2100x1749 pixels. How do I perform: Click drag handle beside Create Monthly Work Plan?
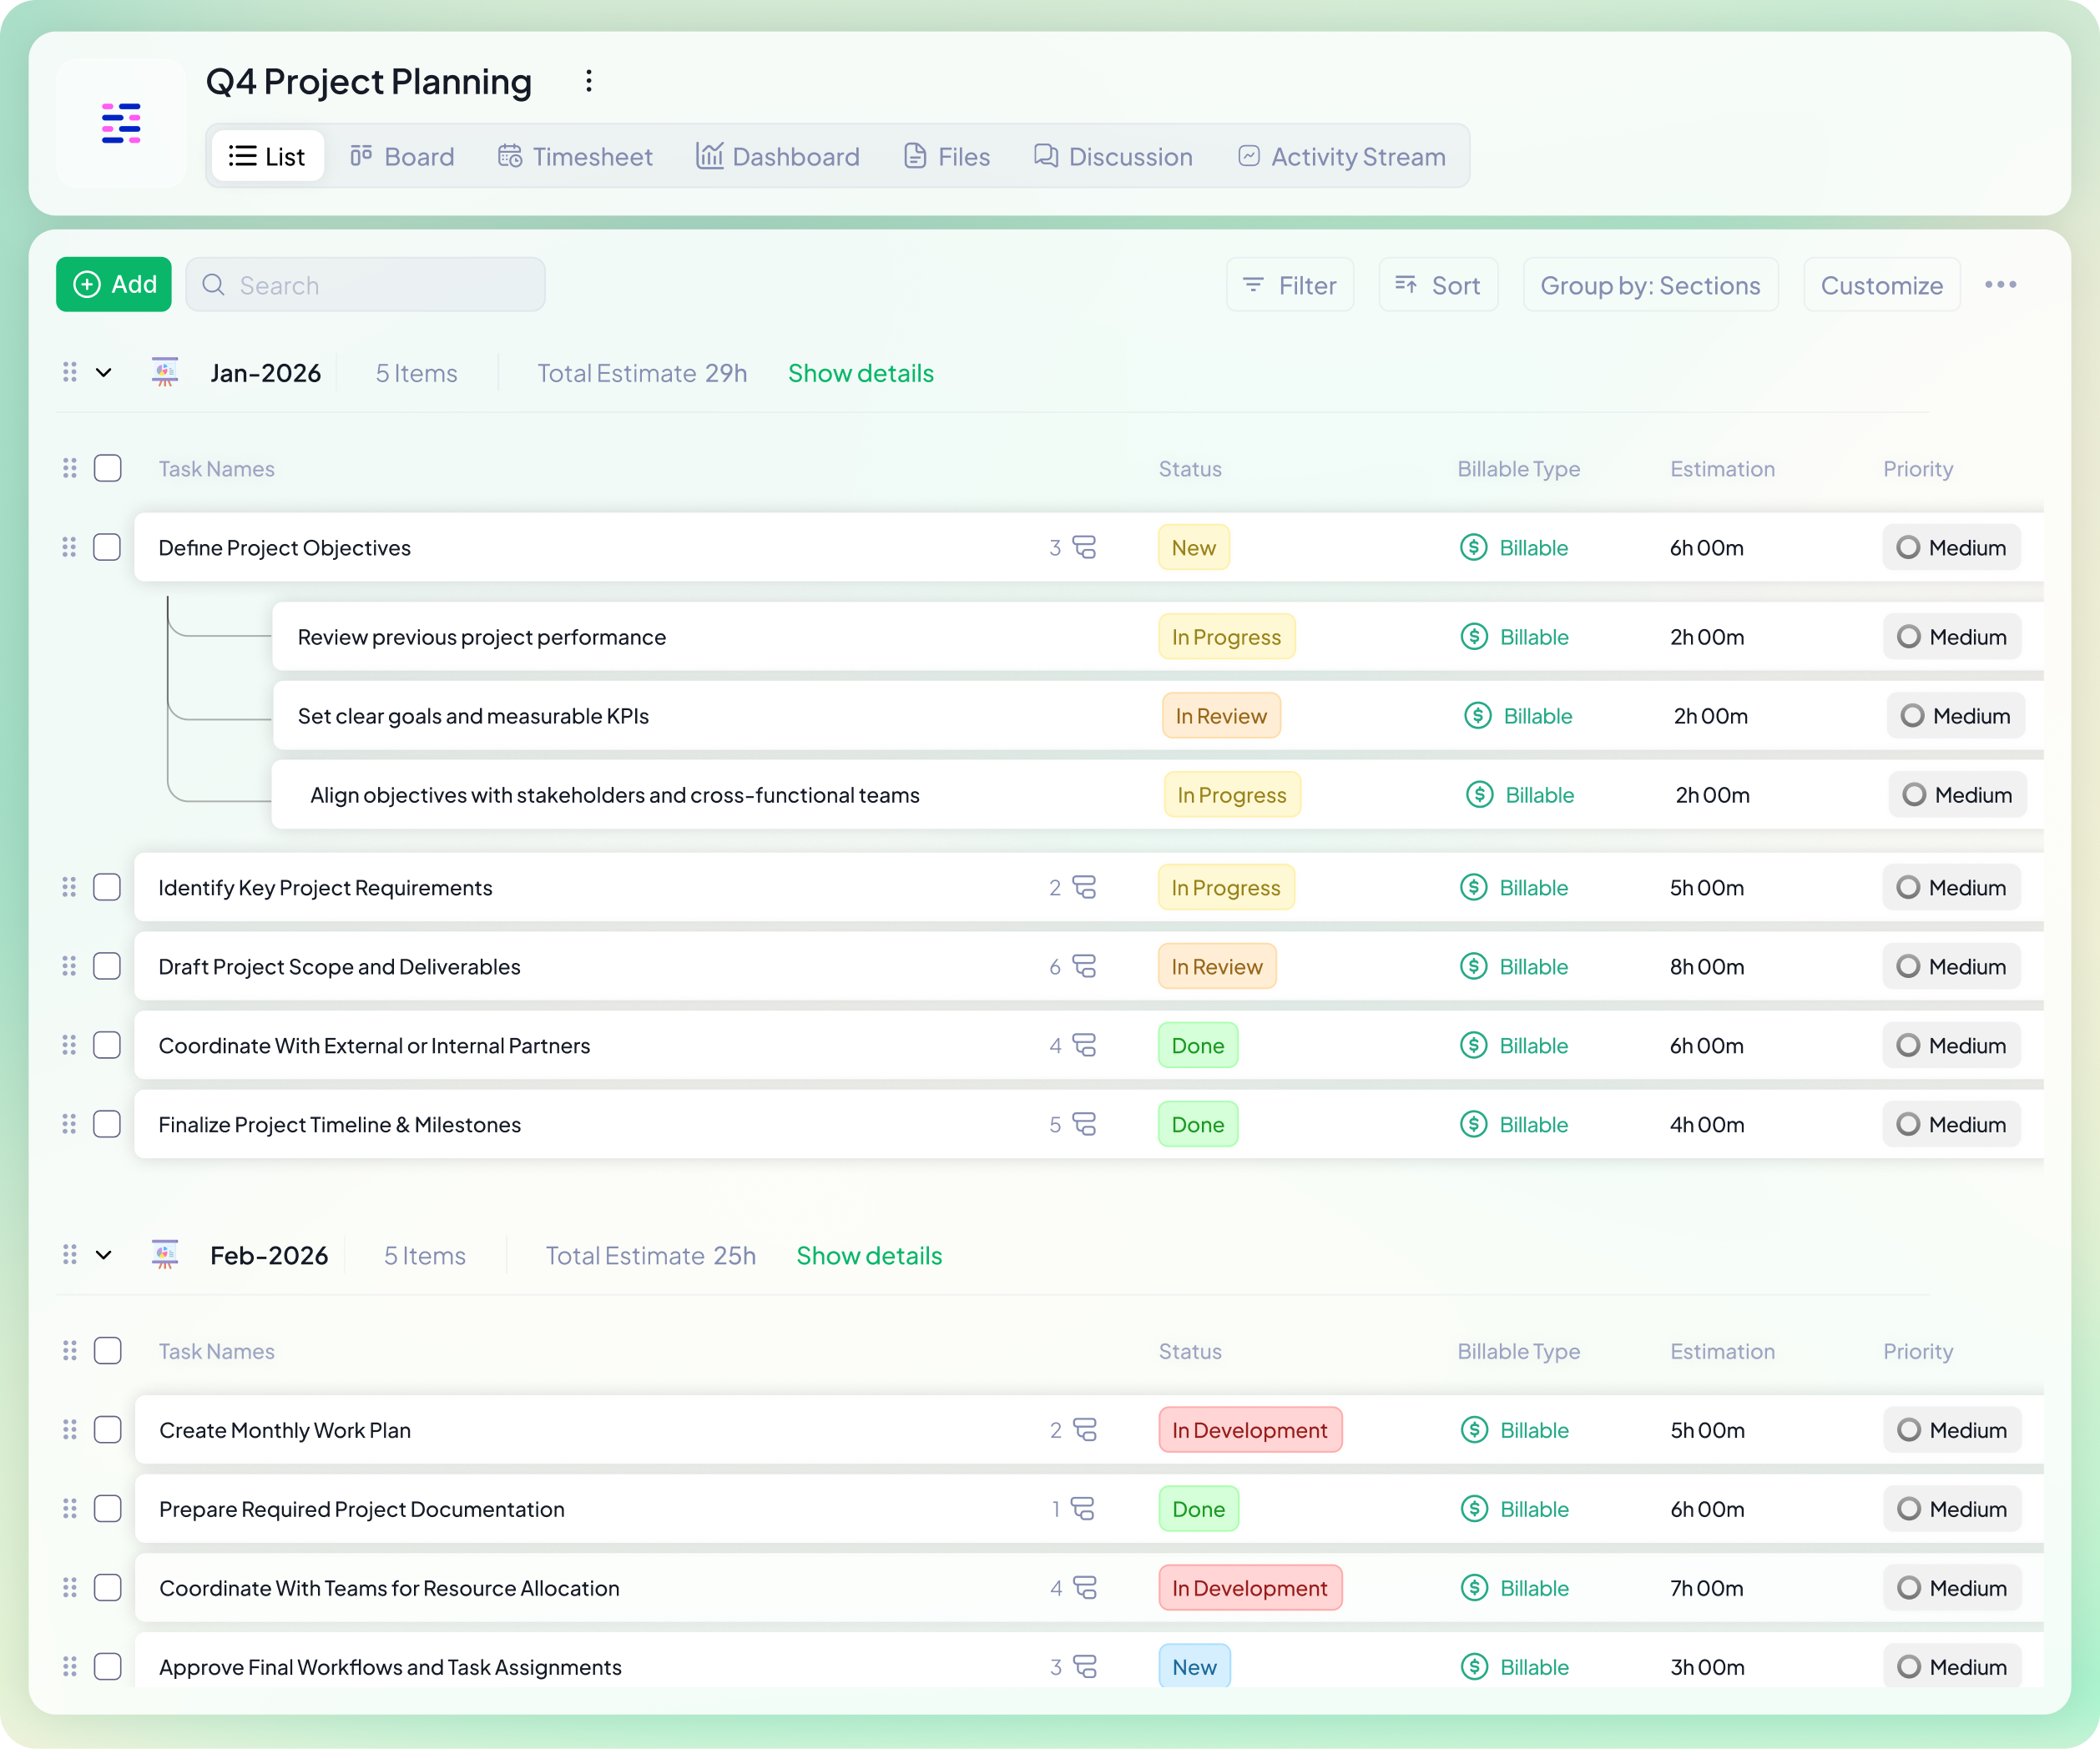(69, 1430)
